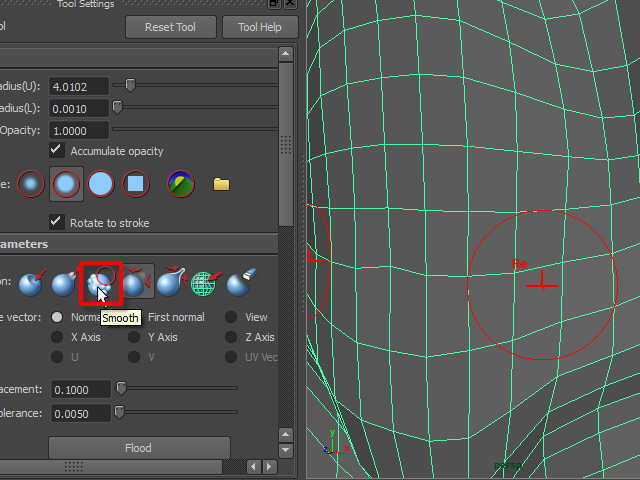Toggle the Rotate to stroke checkbox
The width and height of the screenshot is (640, 480).
[x=57, y=222]
